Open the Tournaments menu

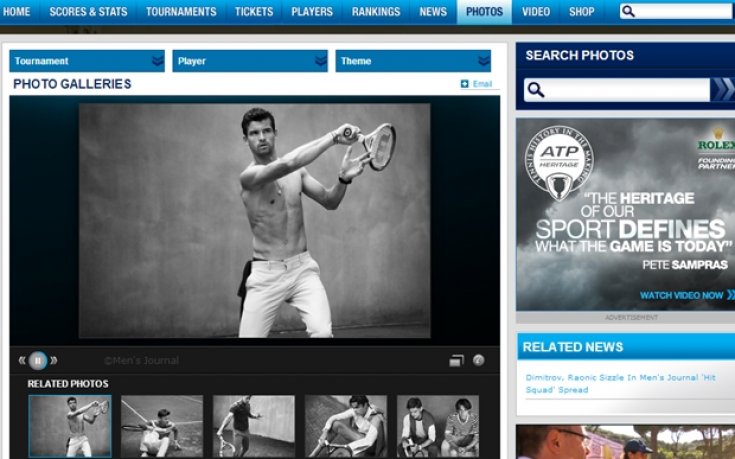click(x=181, y=12)
